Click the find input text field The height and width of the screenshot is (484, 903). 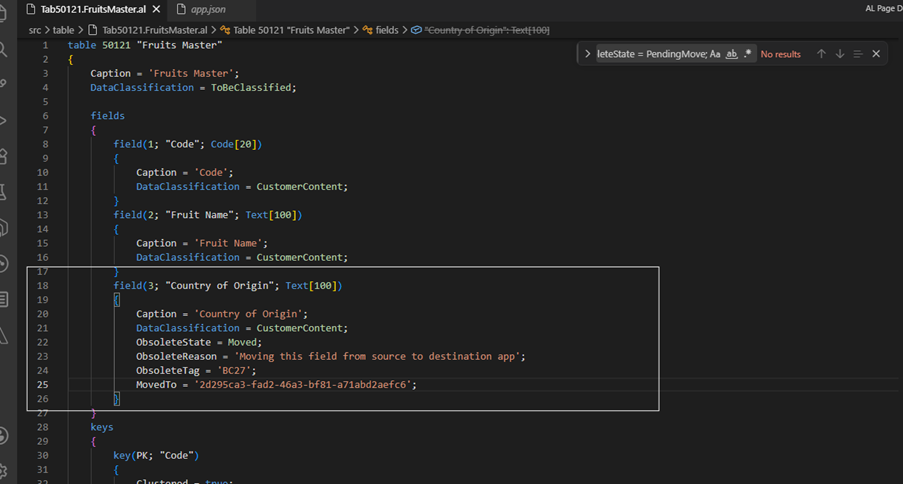[x=652, y=54]
